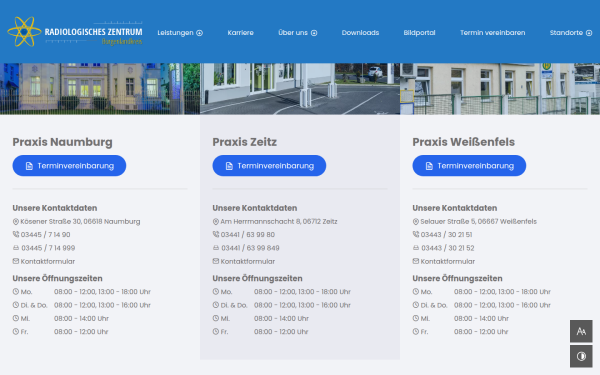Click the document icon in Weißenfels' Terminvereinbarung button
The image size is (600, 375).
click(x=429, y=166)
